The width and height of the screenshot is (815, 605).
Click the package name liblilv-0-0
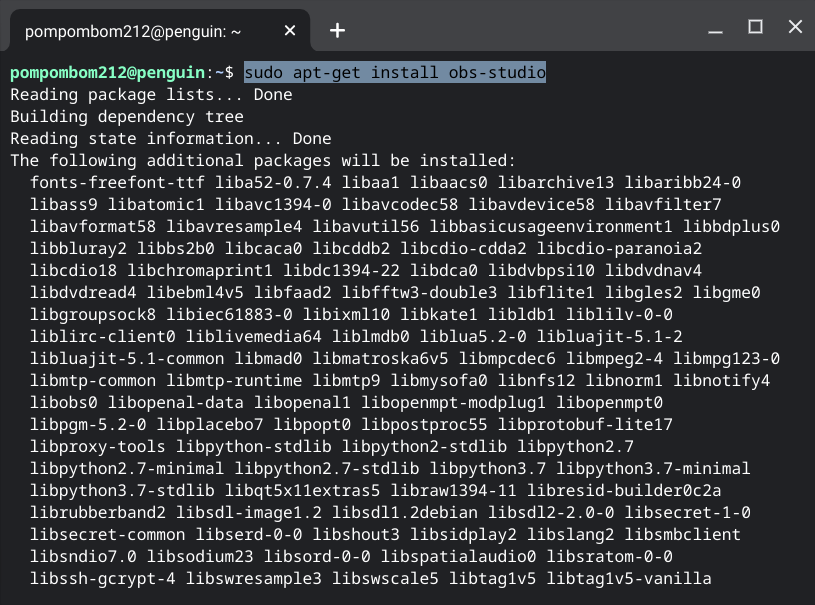click(619, 314)
